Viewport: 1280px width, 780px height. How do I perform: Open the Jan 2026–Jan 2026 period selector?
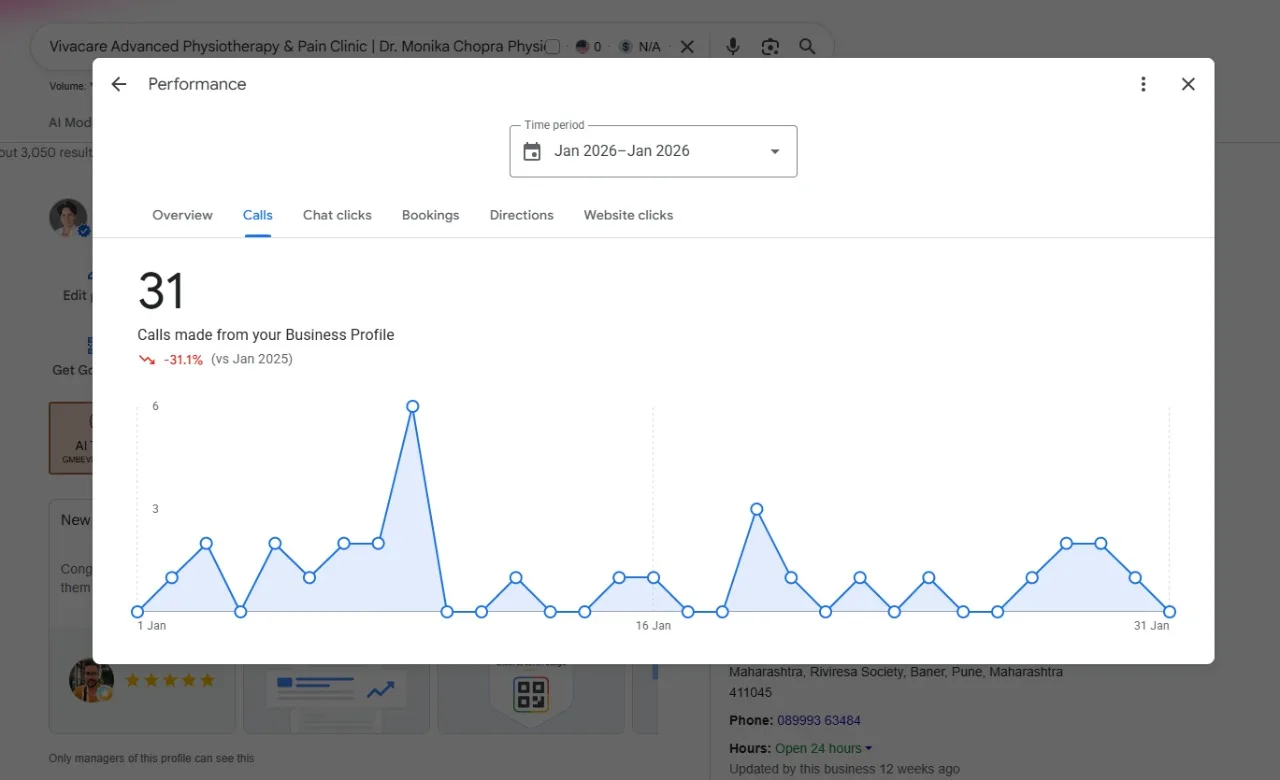(653, 151)
